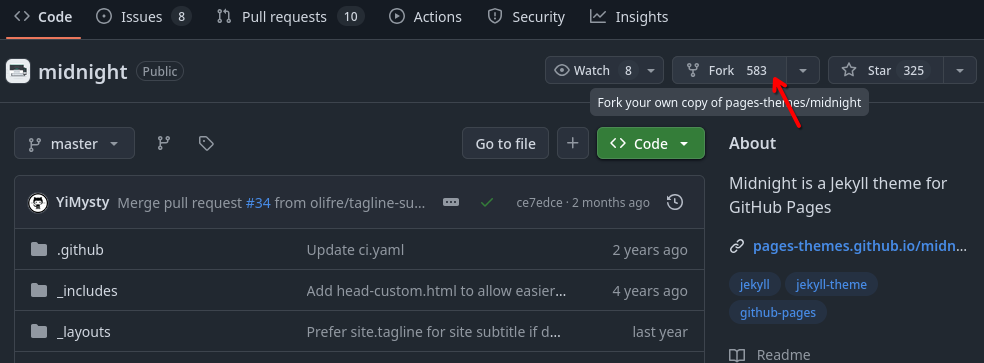Expand the Star lists dropdown arrow
984x363 pixels.
pyautogui.click(x=960, y=70)
